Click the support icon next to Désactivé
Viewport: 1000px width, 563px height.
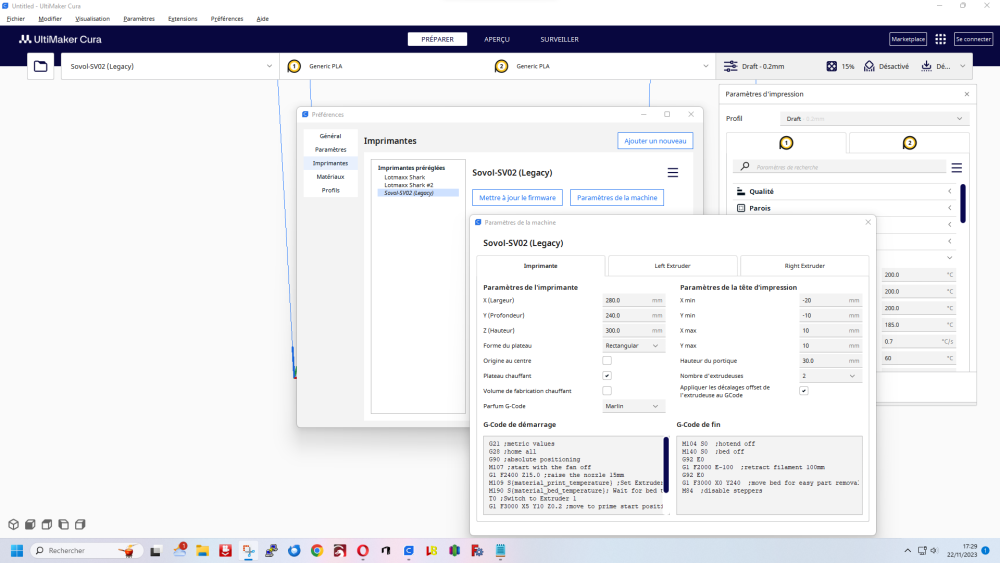point(869,66)
